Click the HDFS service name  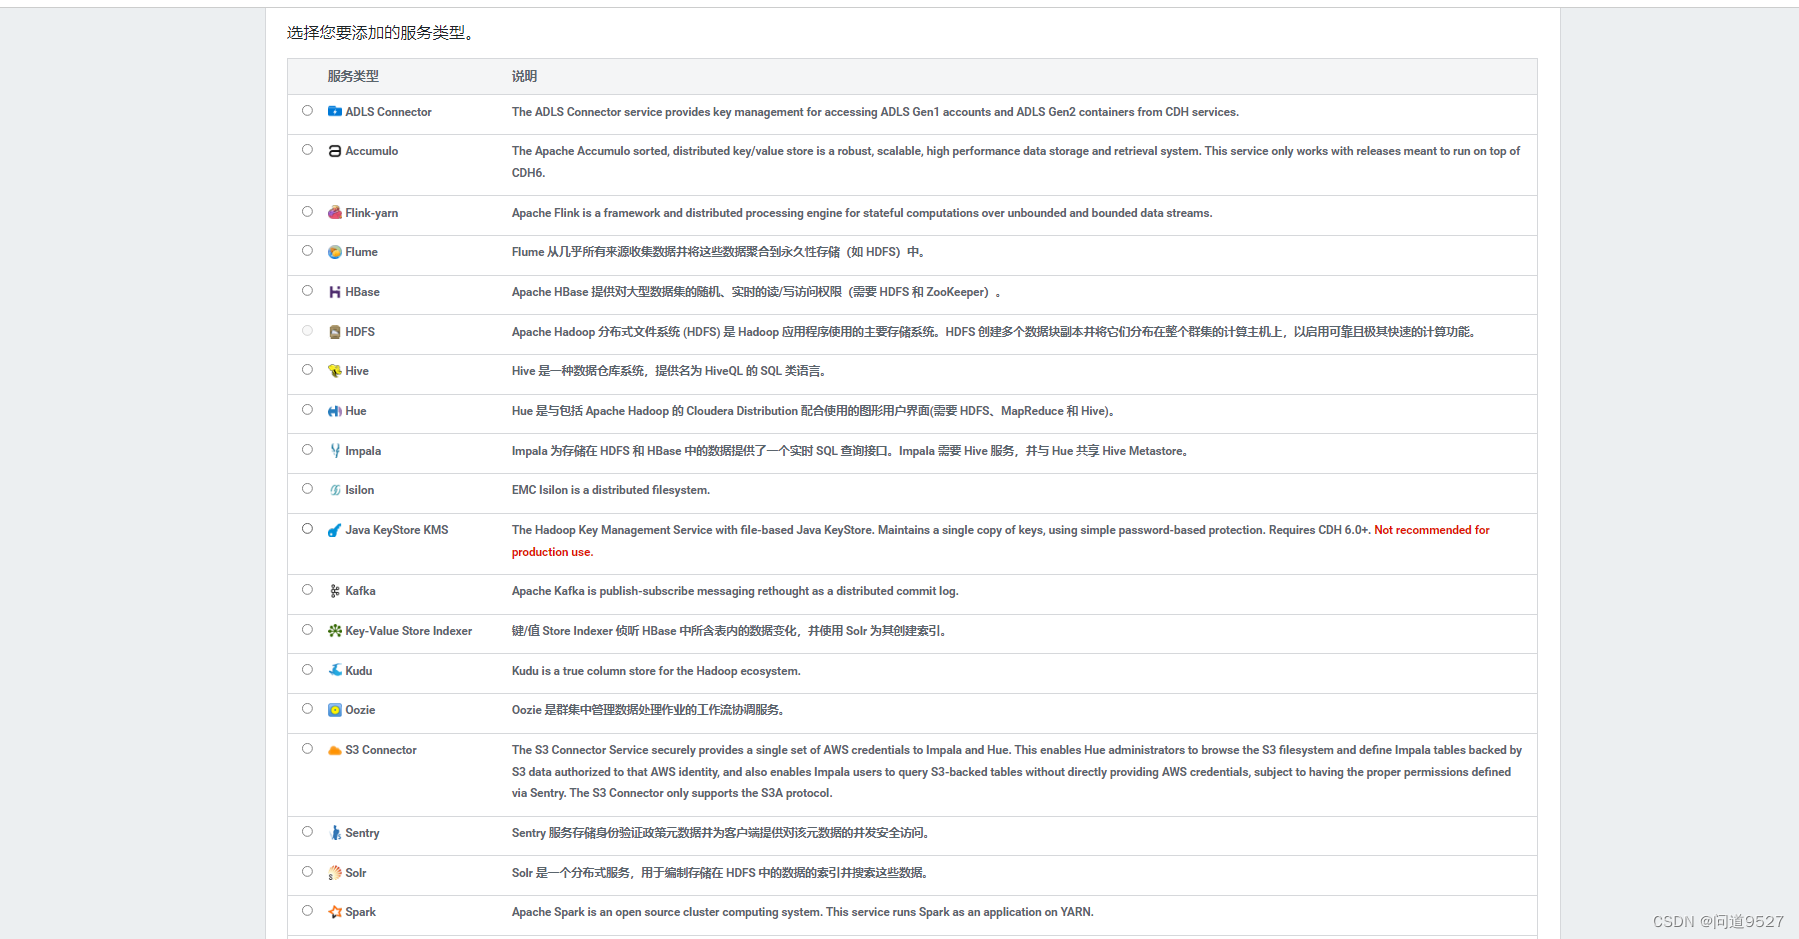360,332
